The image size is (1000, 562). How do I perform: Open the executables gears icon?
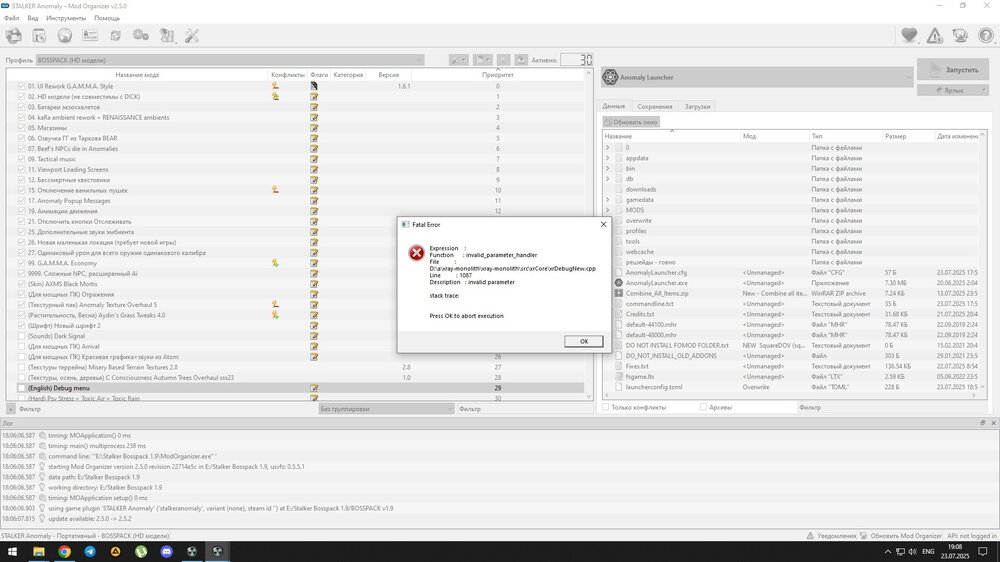tap(141, 36)
